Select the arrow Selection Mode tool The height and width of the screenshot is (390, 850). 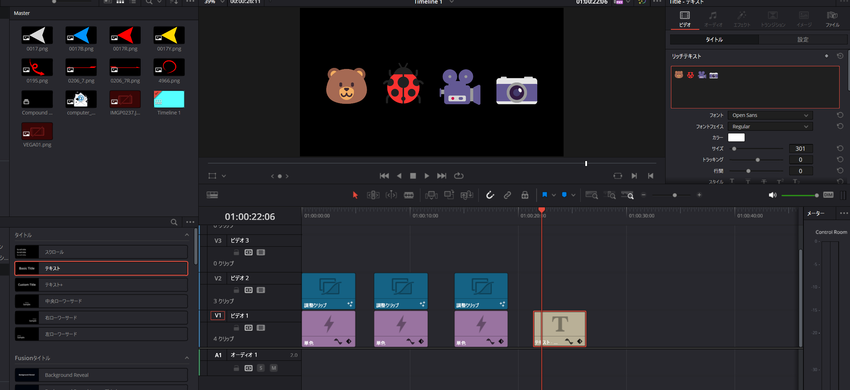pos(356,195)
